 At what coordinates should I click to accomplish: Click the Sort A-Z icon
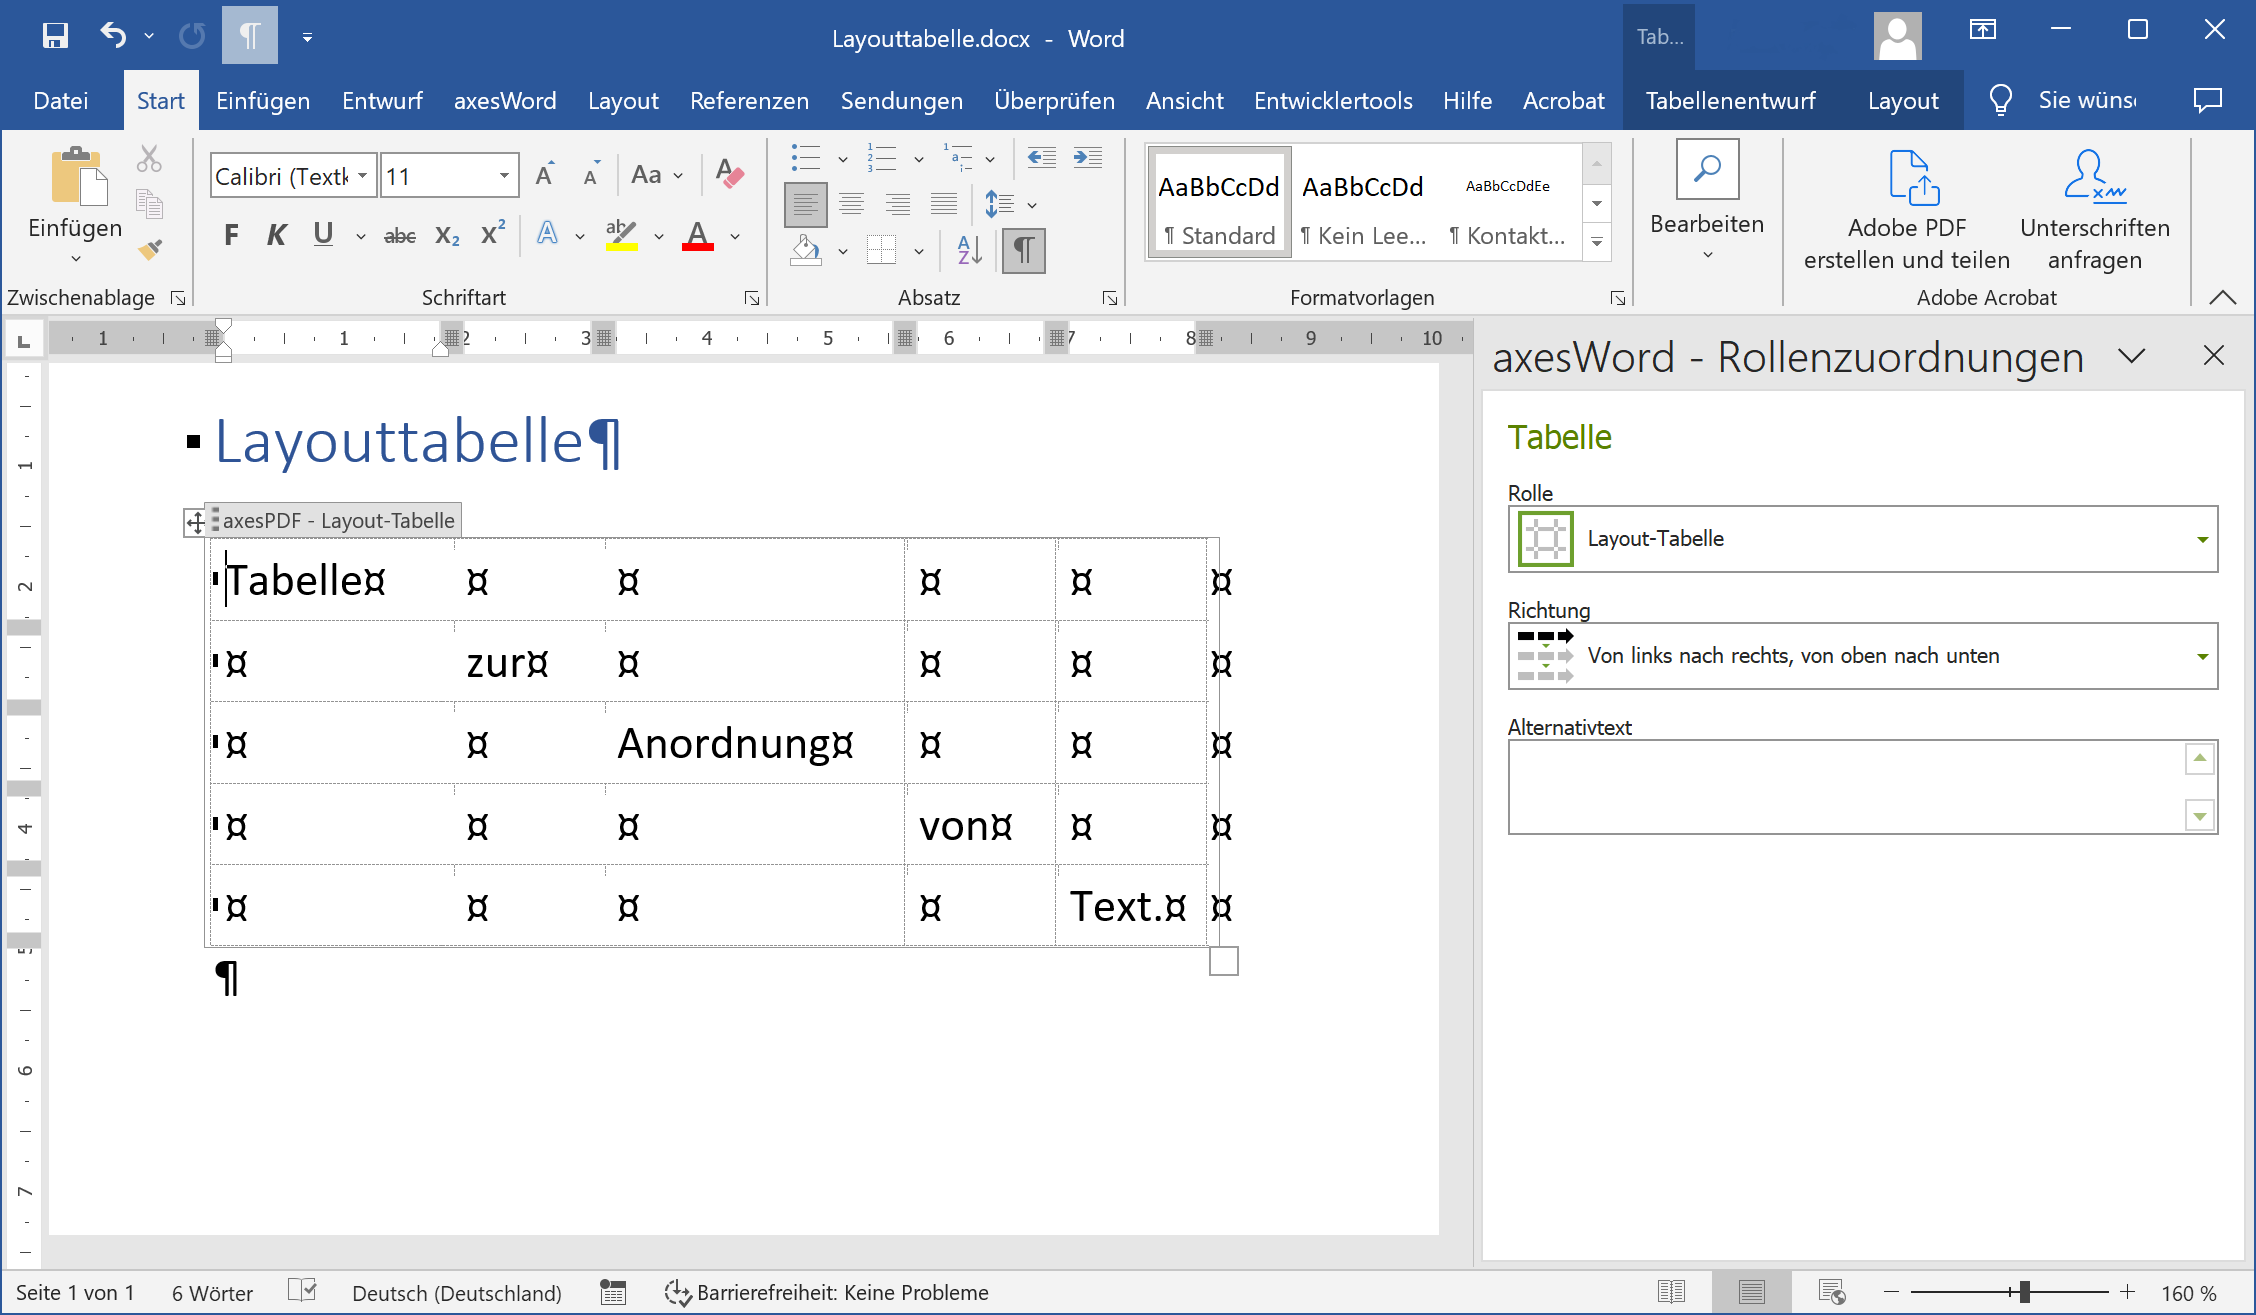tap(969, 250)
